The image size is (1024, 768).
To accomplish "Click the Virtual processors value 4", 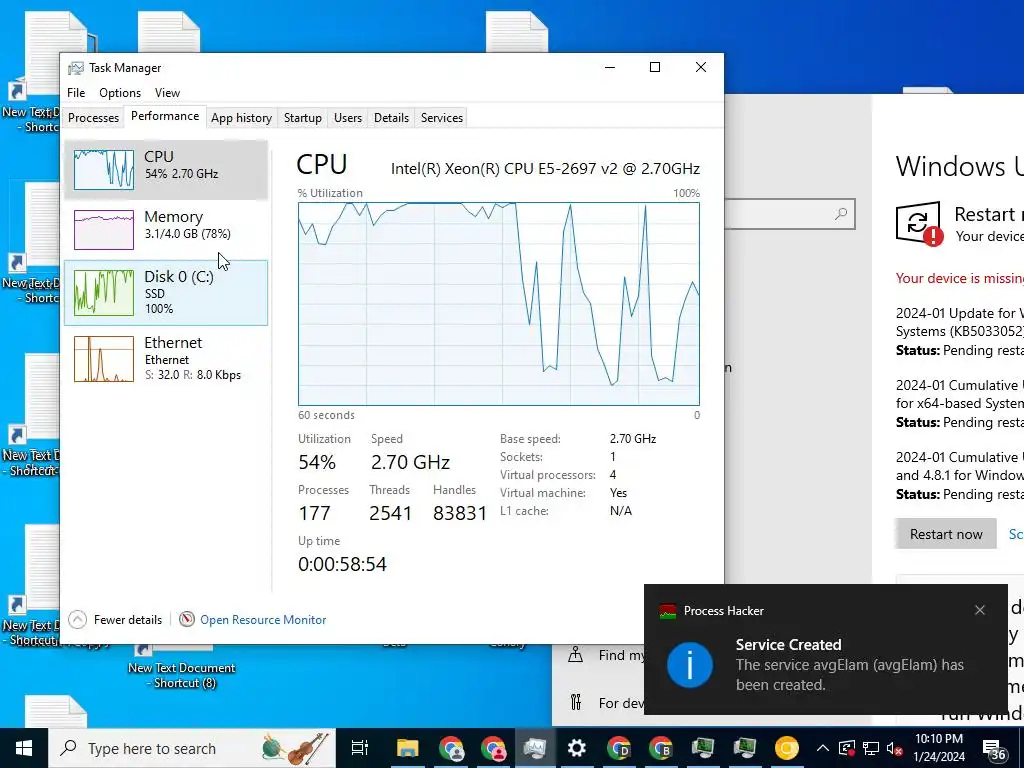I will pos(613,475).
